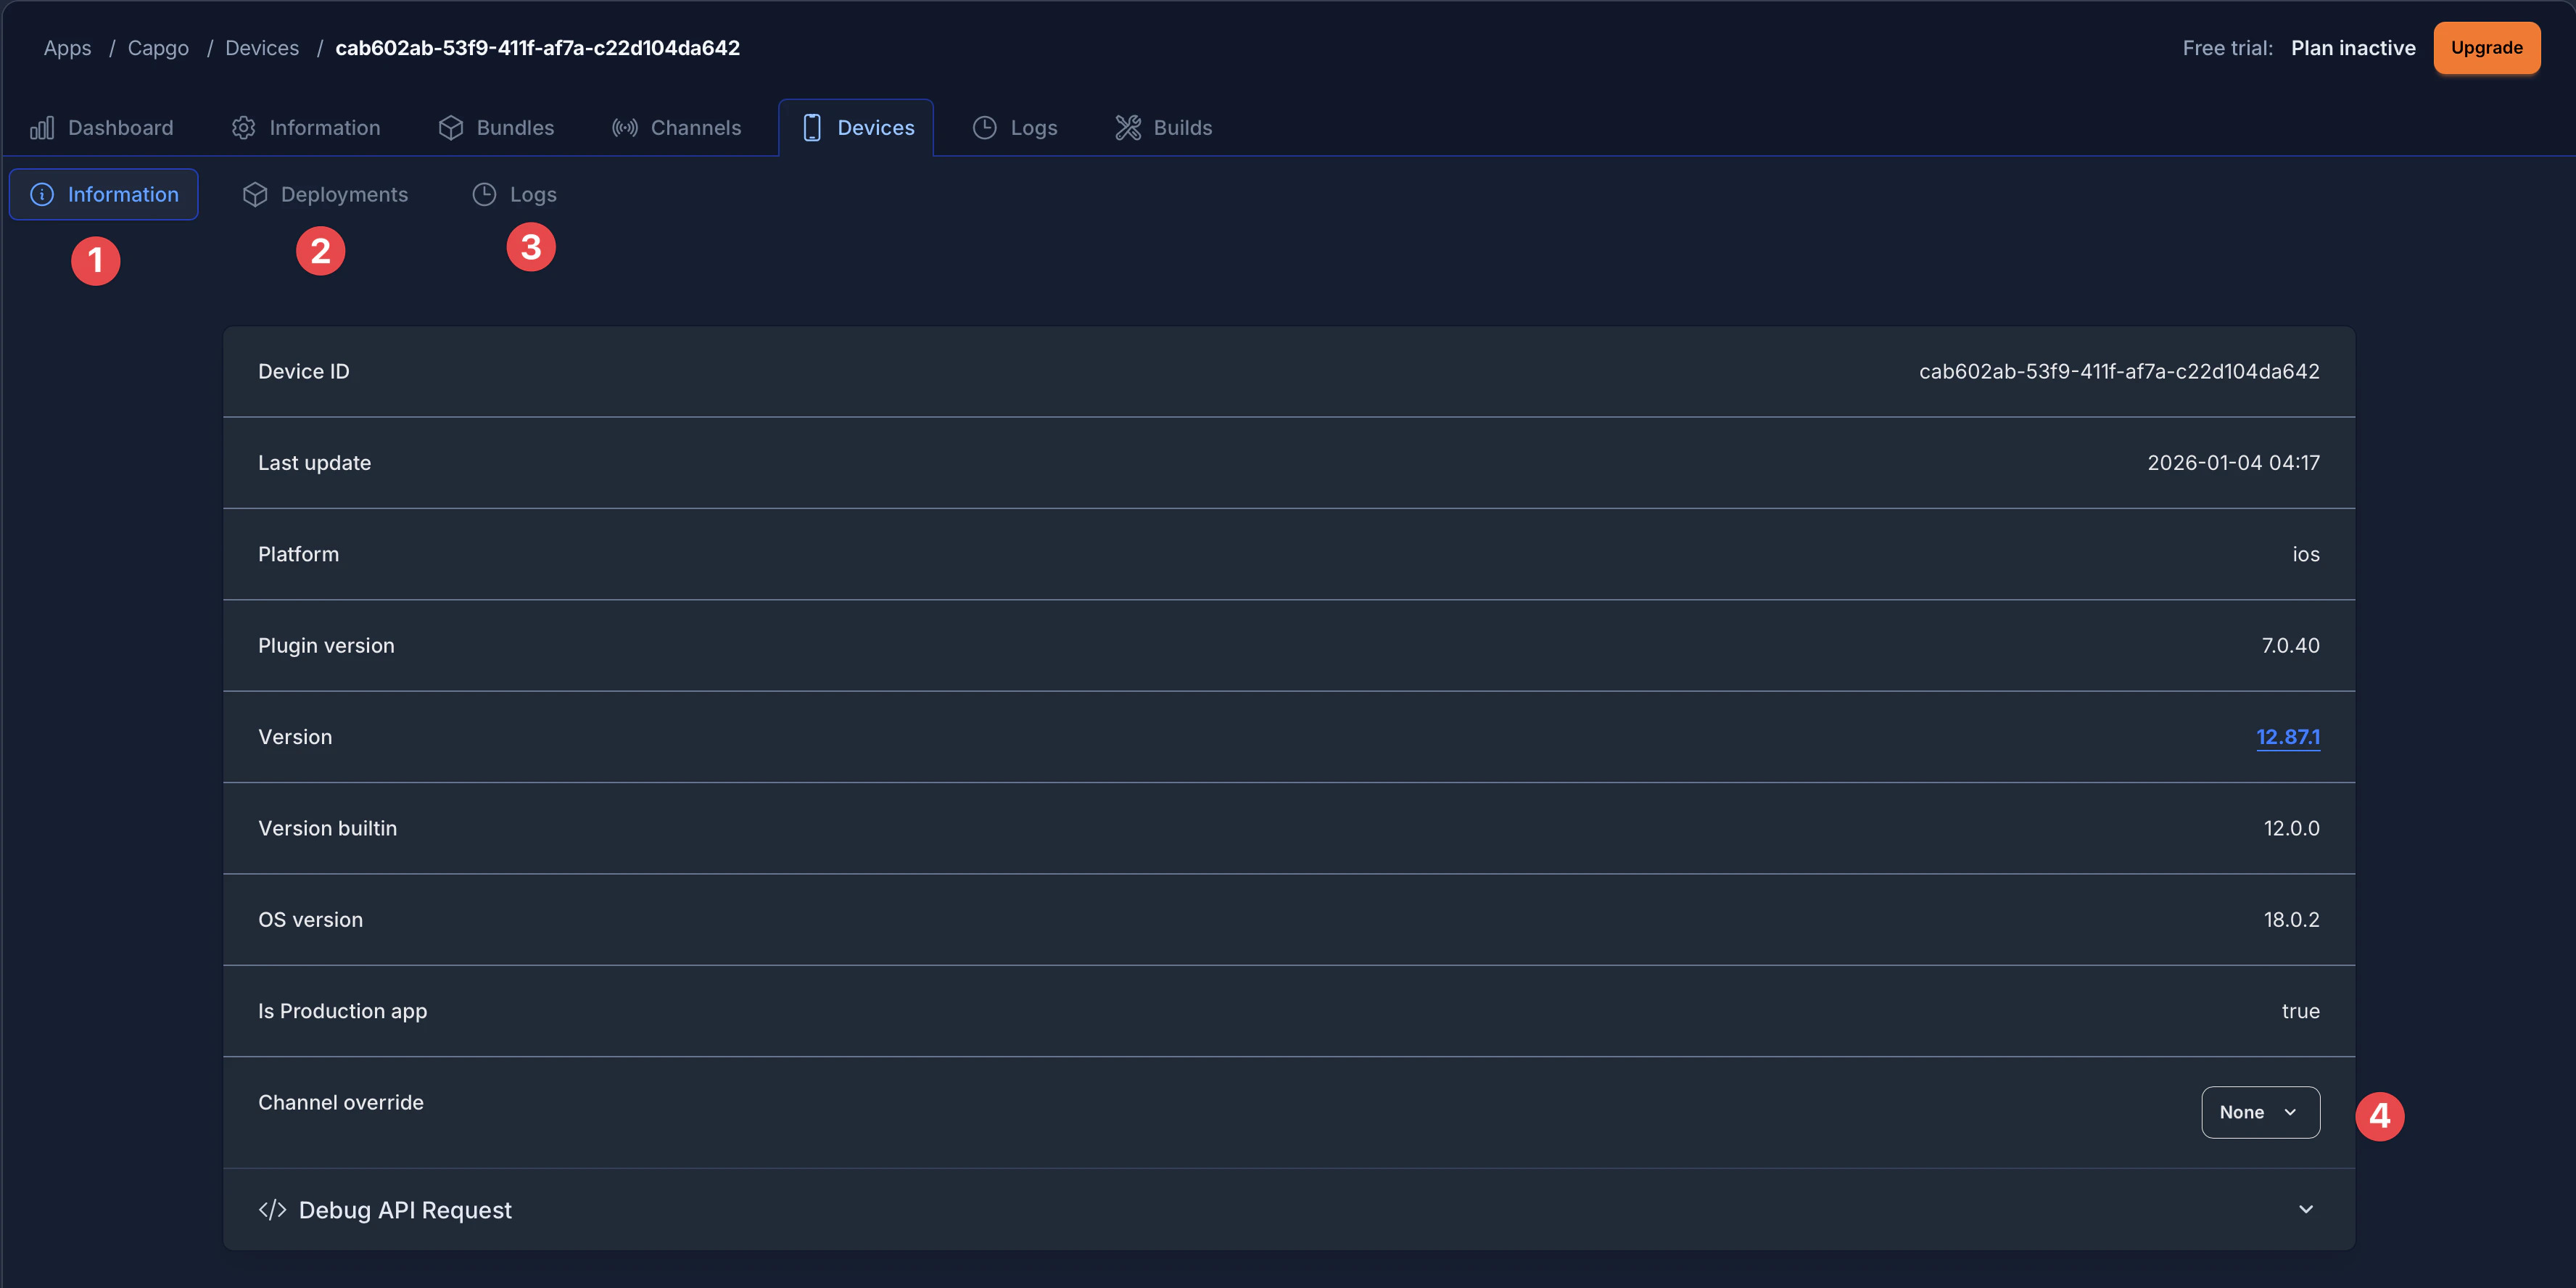
Task: Switch to the Deployments sub-tab
Action: pyautogui.click(x=344, y=195)
